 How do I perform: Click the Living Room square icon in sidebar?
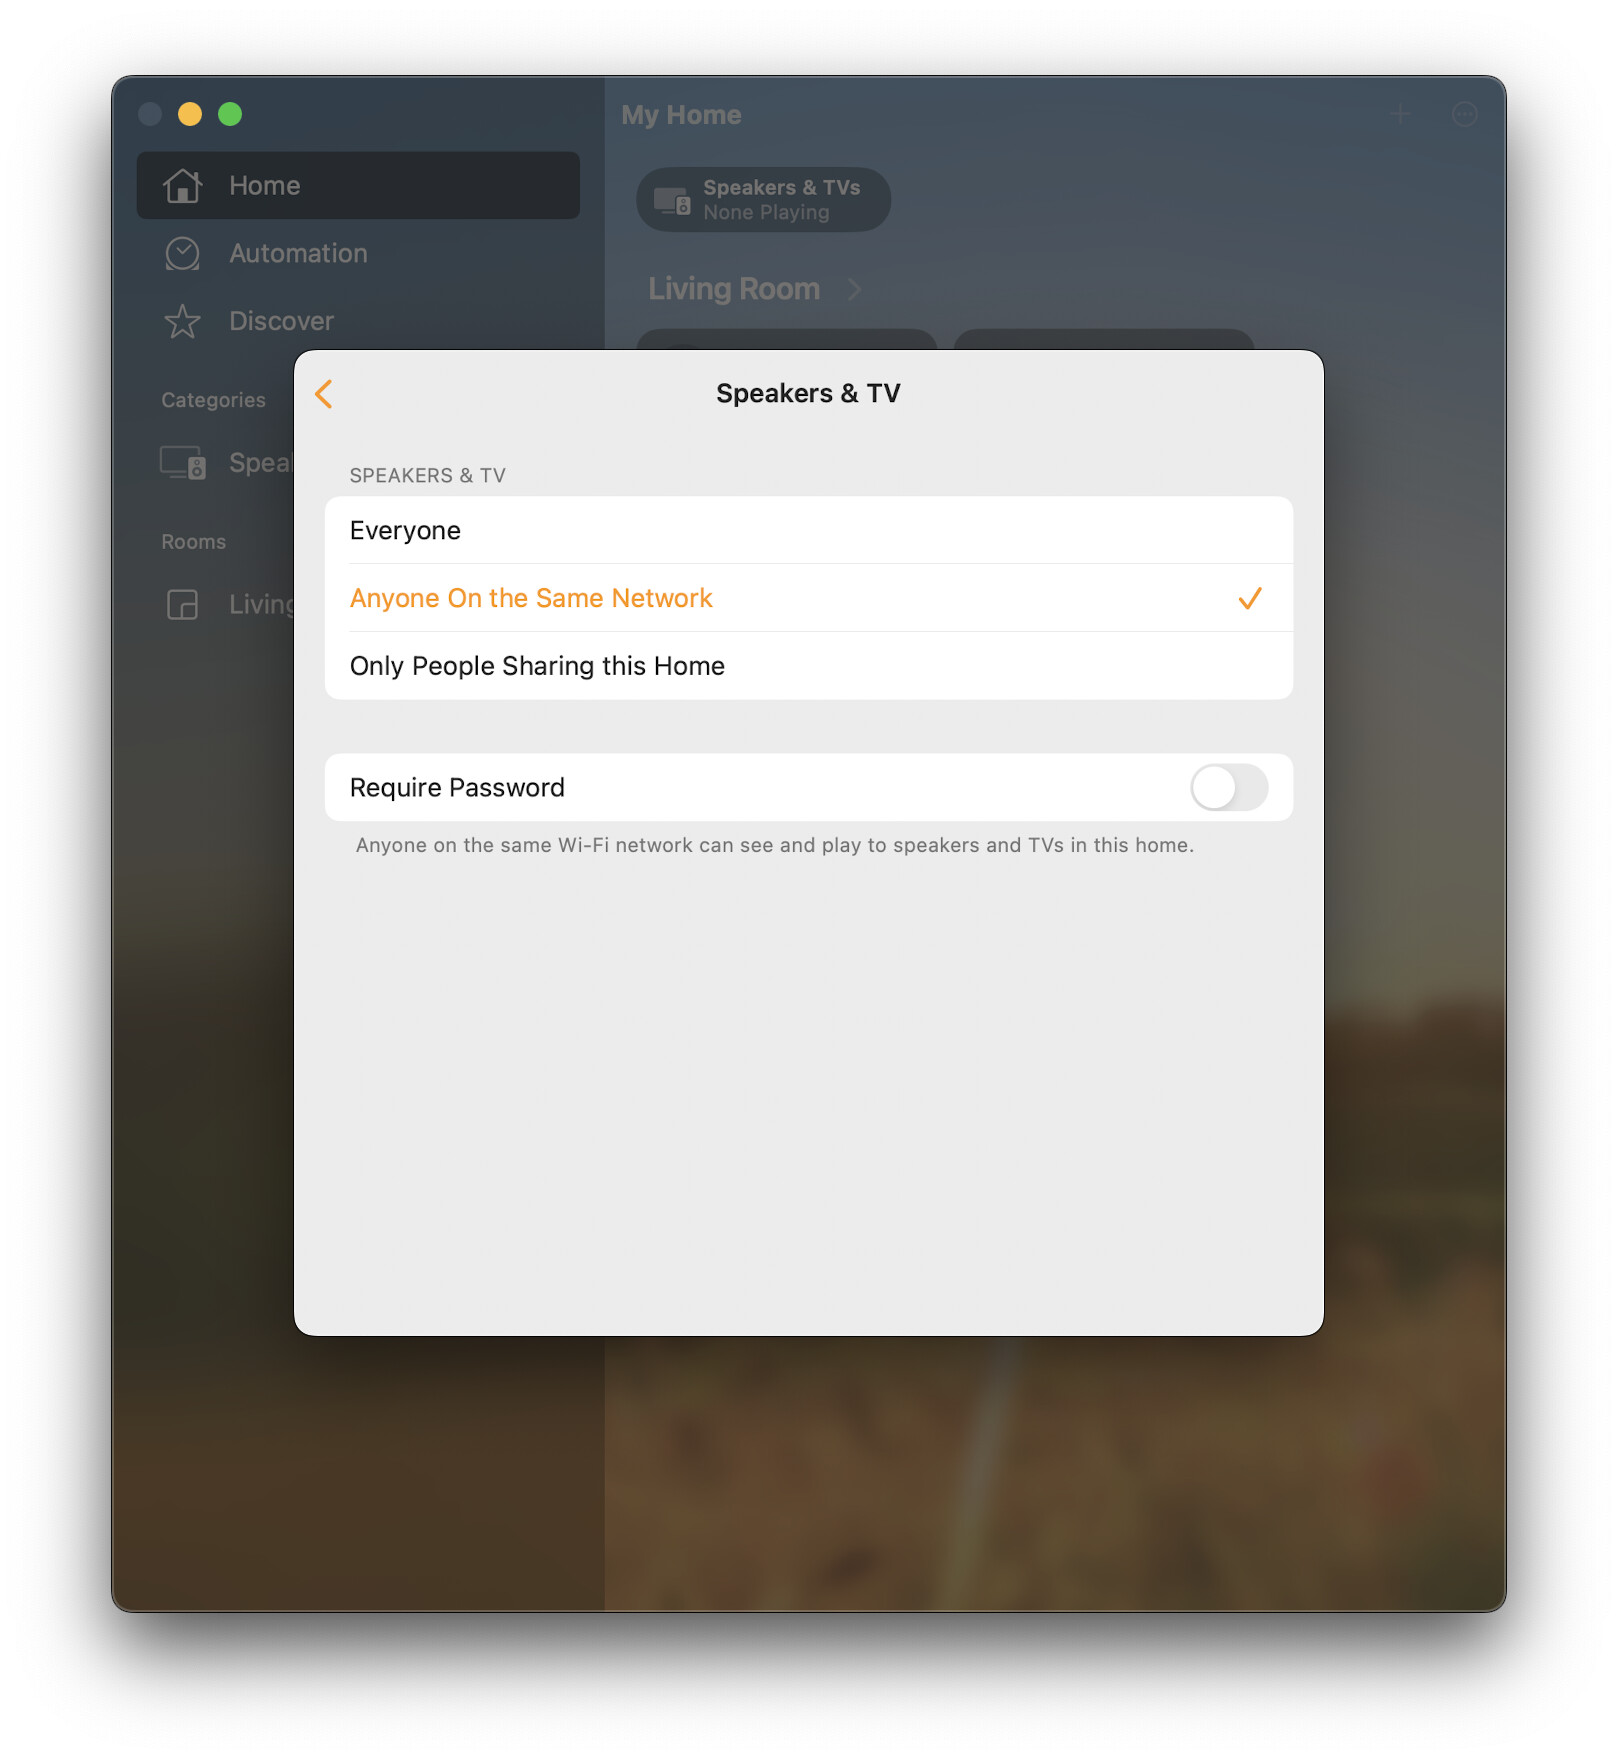183,605
